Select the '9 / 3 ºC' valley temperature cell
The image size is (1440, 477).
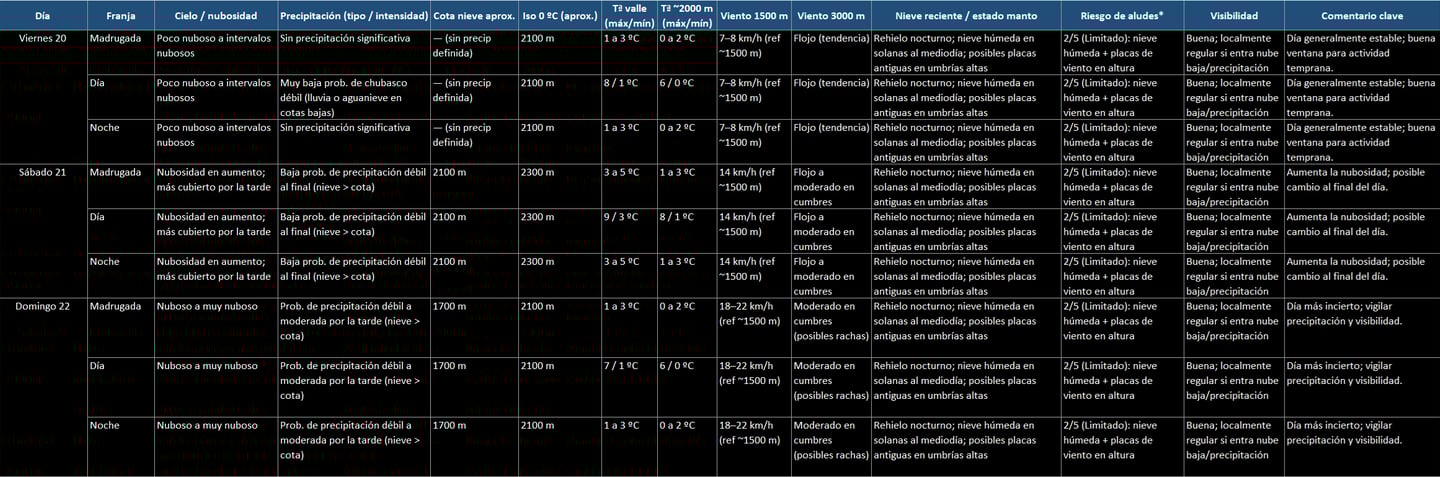pyautogui.click(x=629, y=230)
